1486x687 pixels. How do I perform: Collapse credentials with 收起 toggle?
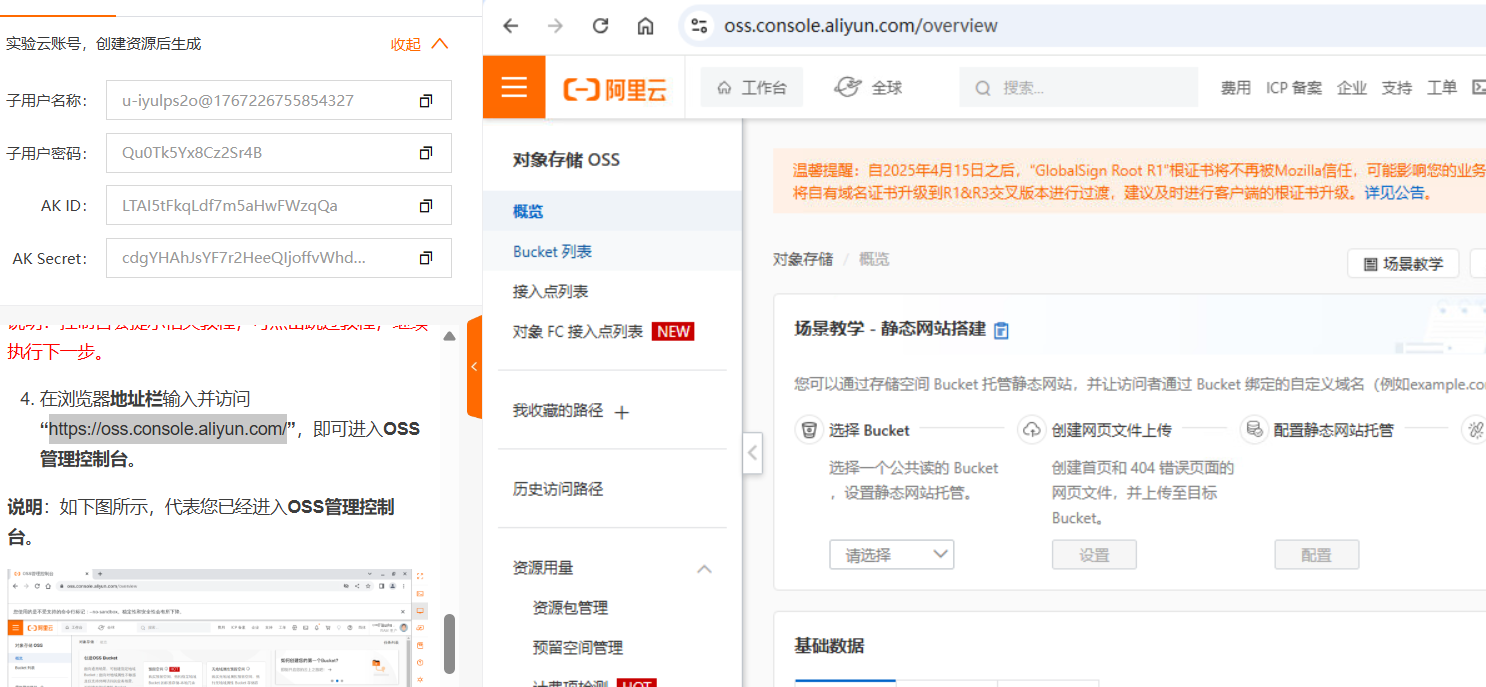(x=419, y=44)
